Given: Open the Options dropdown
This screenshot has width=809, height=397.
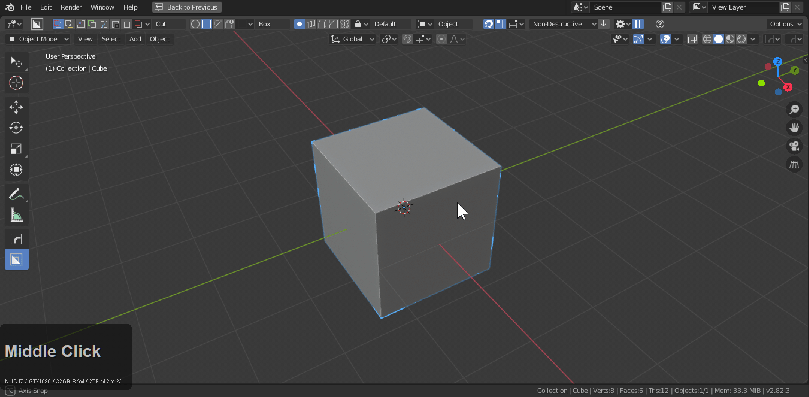Looking at the screenshot, I should click(x=785, y=24).
